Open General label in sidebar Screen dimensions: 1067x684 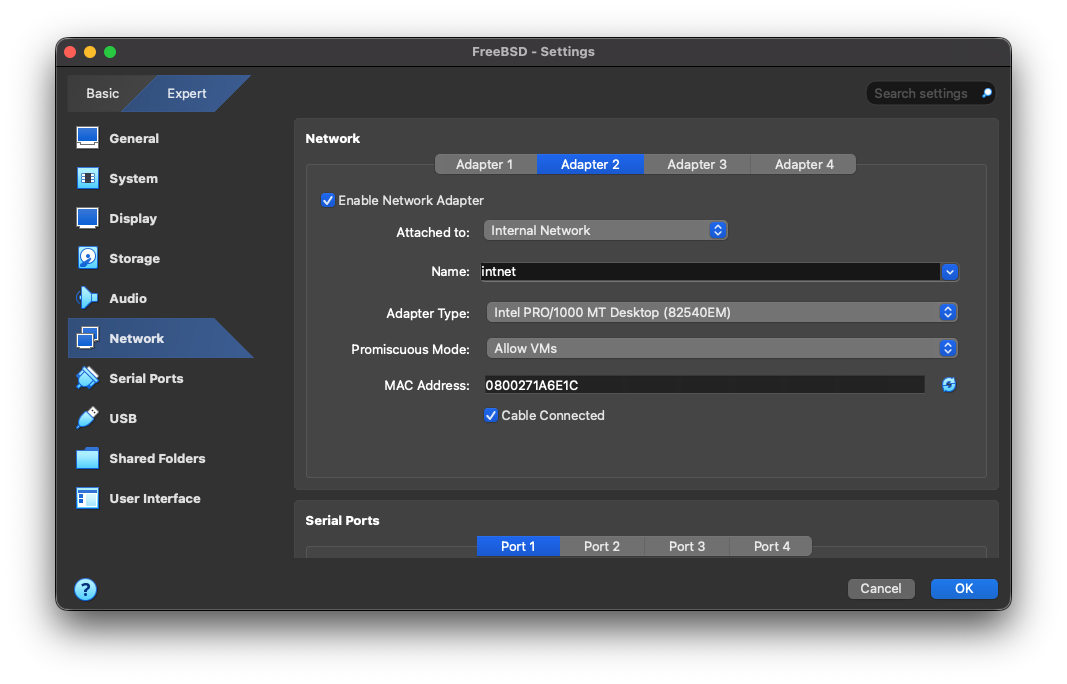pos(134,138)
